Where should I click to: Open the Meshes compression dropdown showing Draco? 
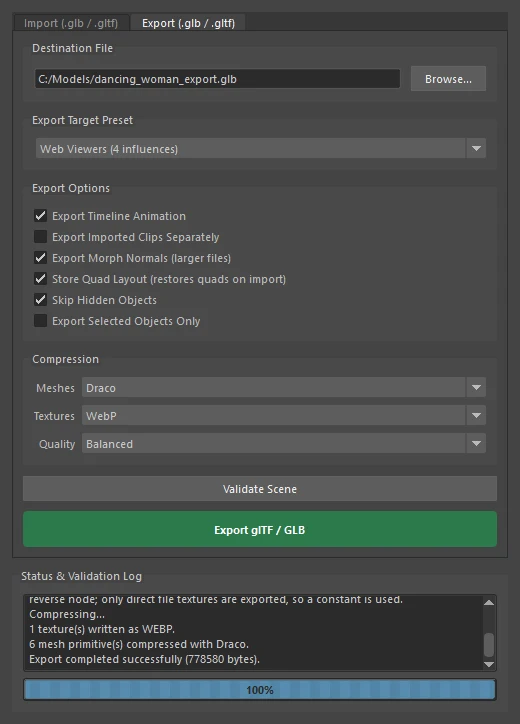pos(284,387)
